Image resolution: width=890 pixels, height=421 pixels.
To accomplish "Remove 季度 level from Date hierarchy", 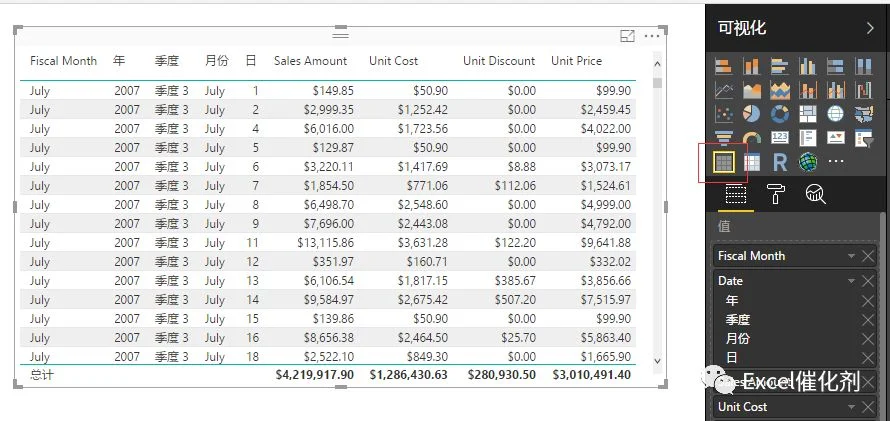I will (868, 320).
